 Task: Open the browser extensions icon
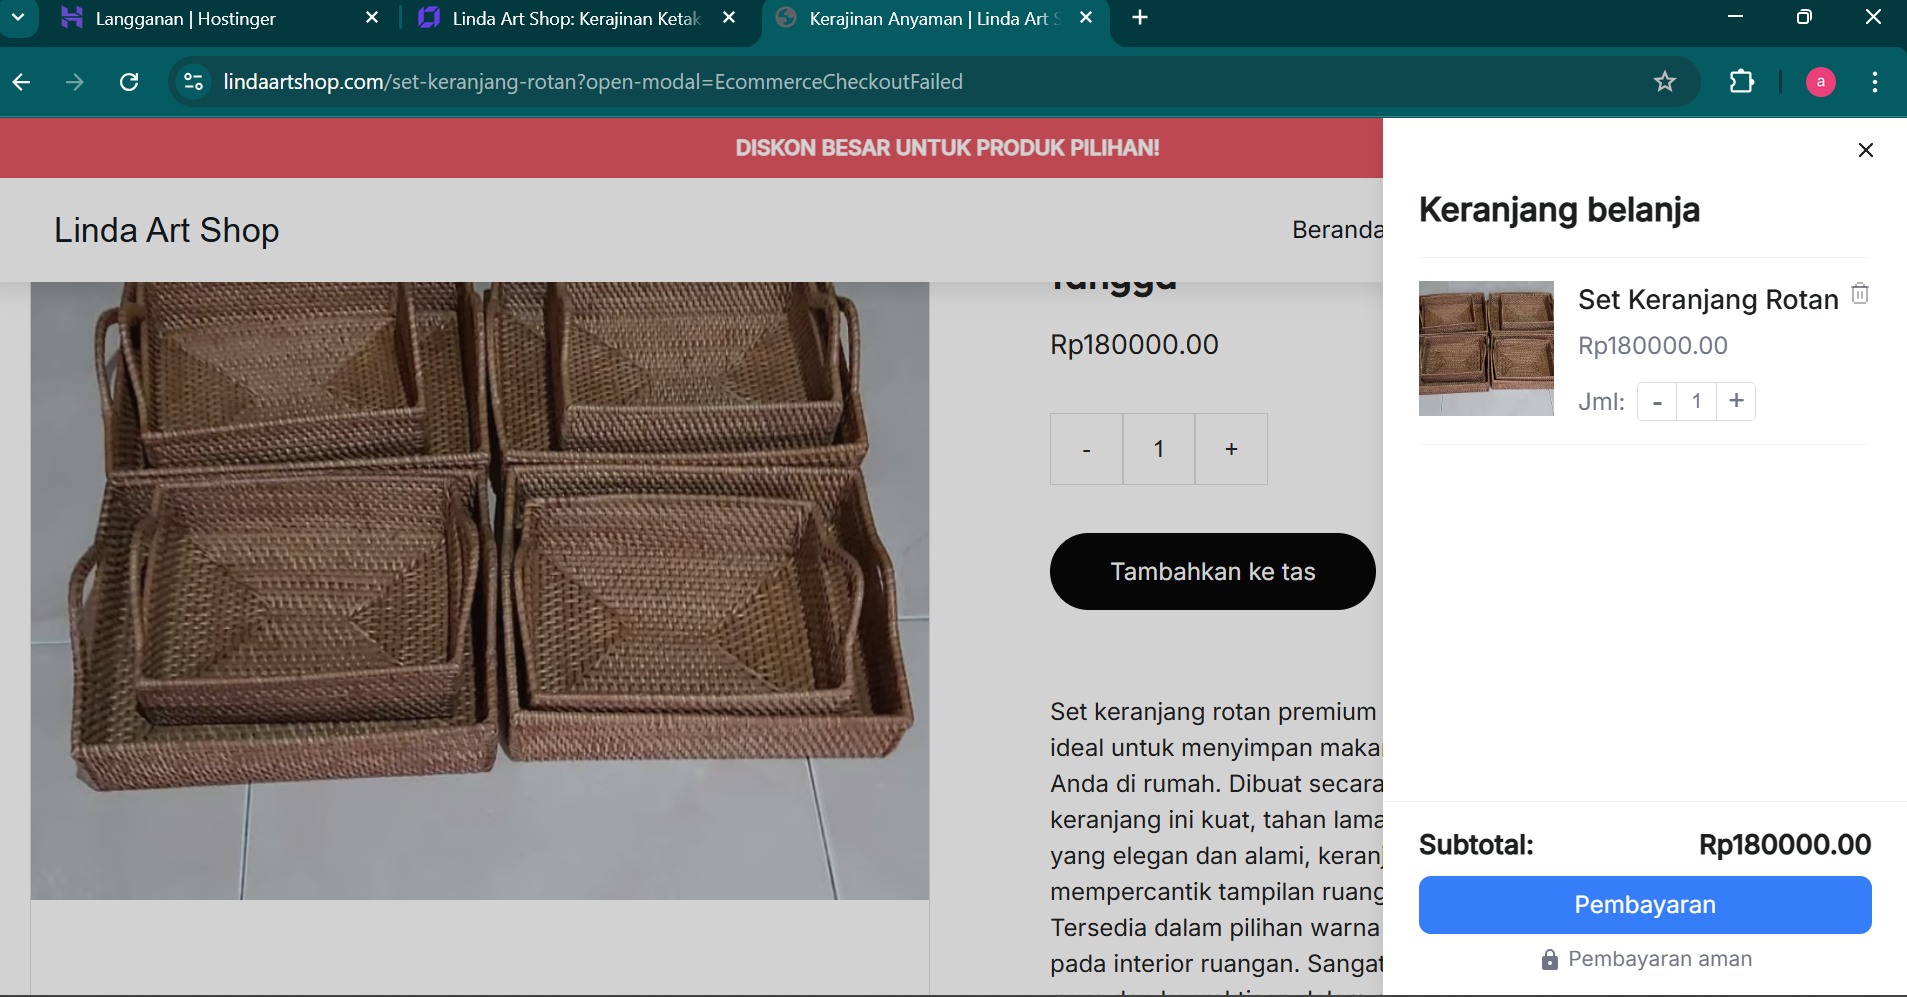coord(1742,82)
